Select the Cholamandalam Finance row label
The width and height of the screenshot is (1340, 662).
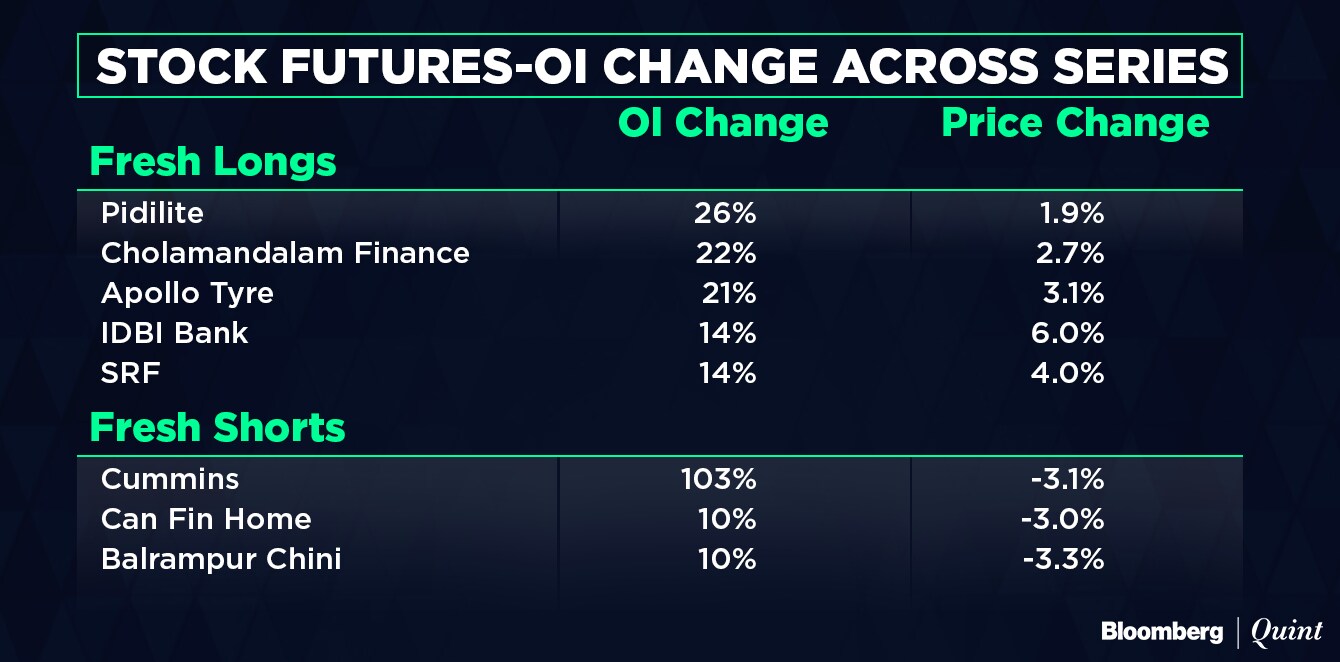pos(285,253)
